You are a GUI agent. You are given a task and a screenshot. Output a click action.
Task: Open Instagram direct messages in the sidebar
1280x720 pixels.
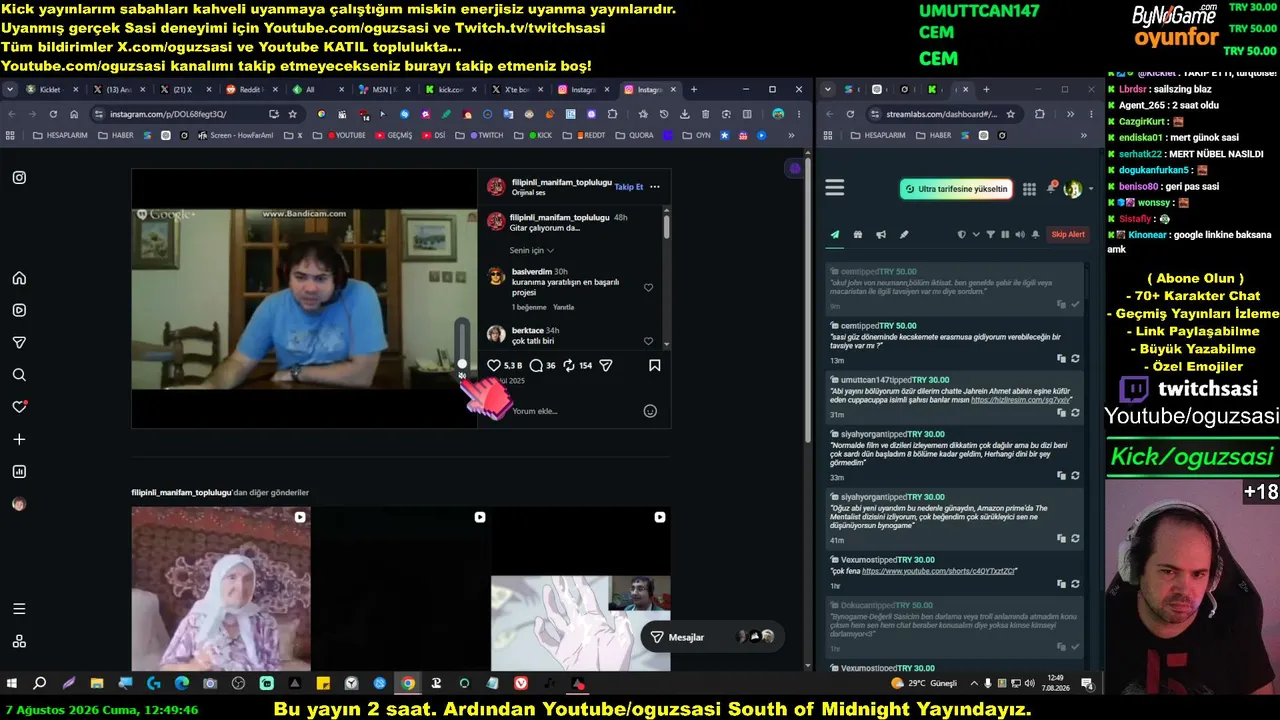coord(19,343)
